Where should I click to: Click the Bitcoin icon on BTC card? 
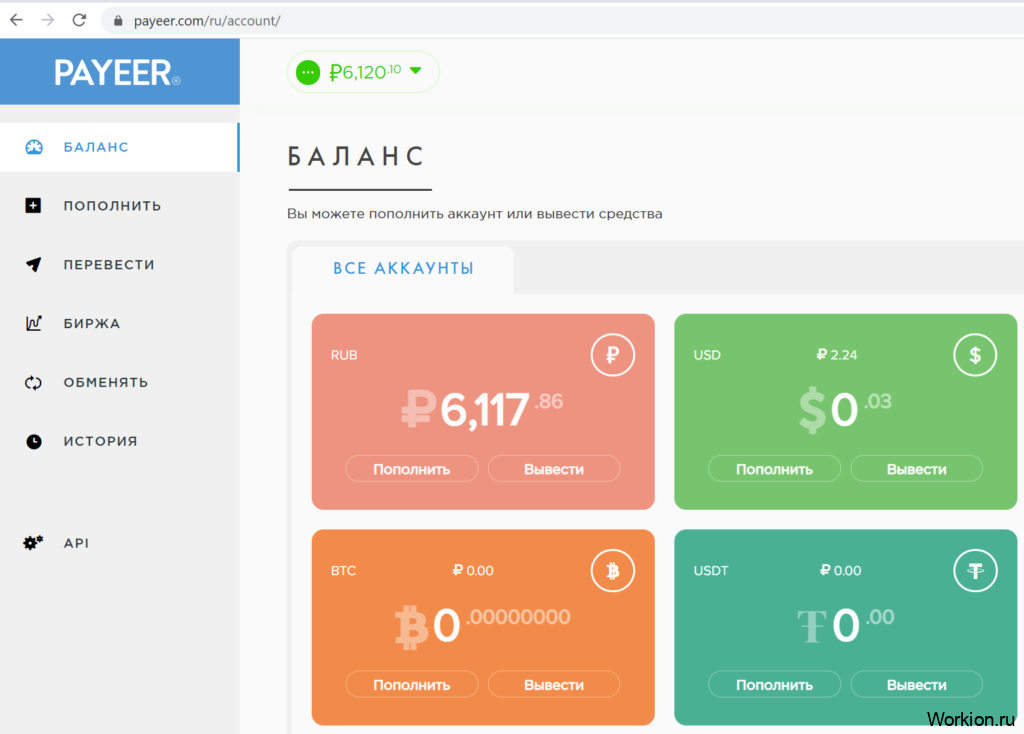(x=612, y=571)
